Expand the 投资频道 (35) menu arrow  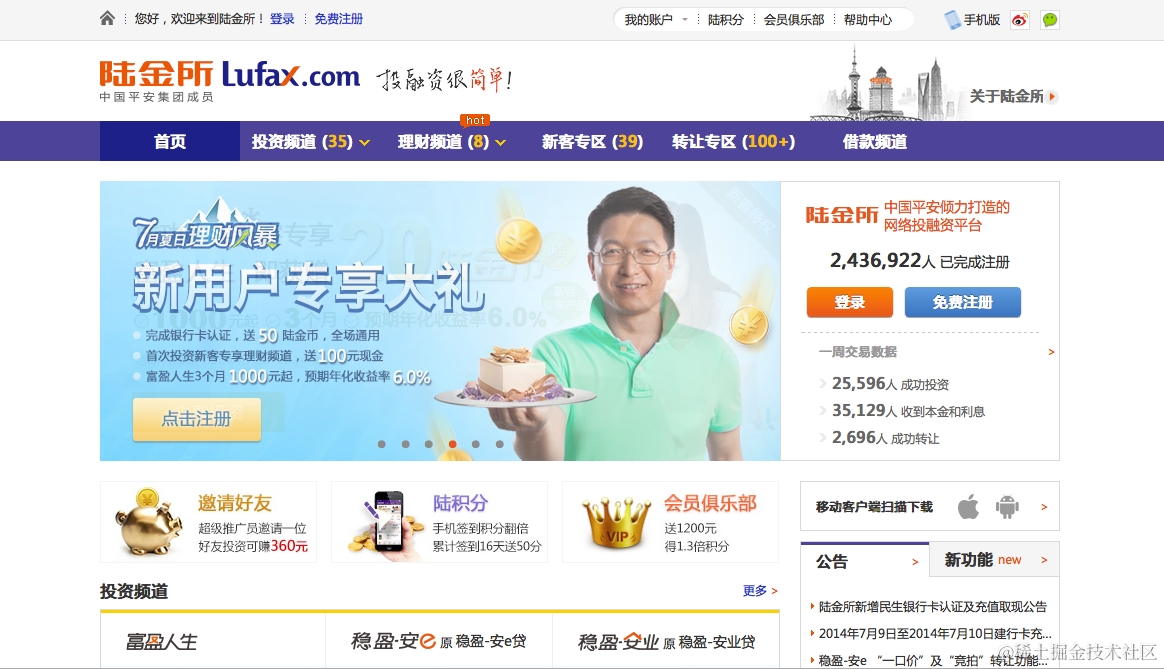click(364, 143)
